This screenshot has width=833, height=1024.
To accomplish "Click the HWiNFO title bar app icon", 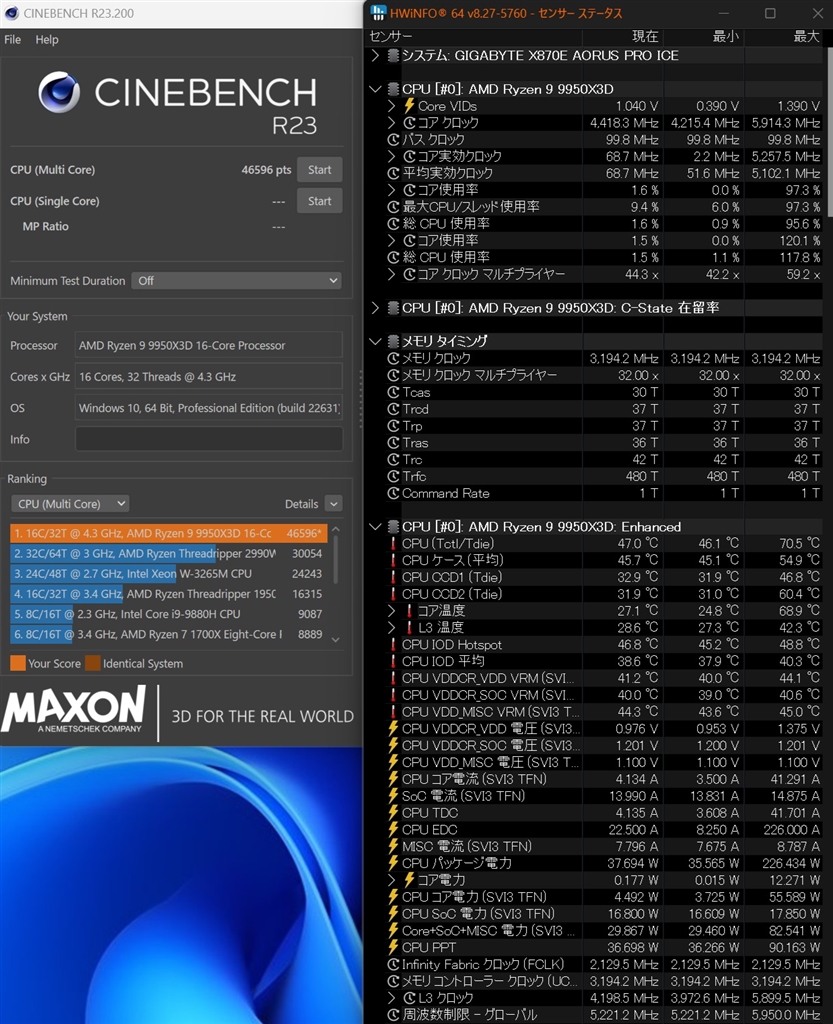I will coord(378,13).
